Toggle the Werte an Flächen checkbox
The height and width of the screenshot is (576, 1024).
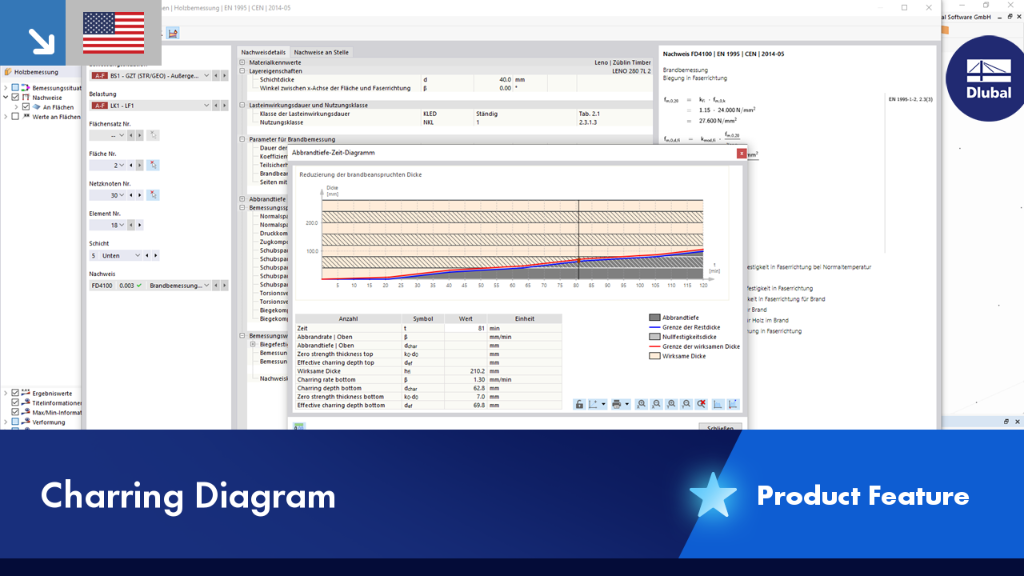[x=16, y=116]
